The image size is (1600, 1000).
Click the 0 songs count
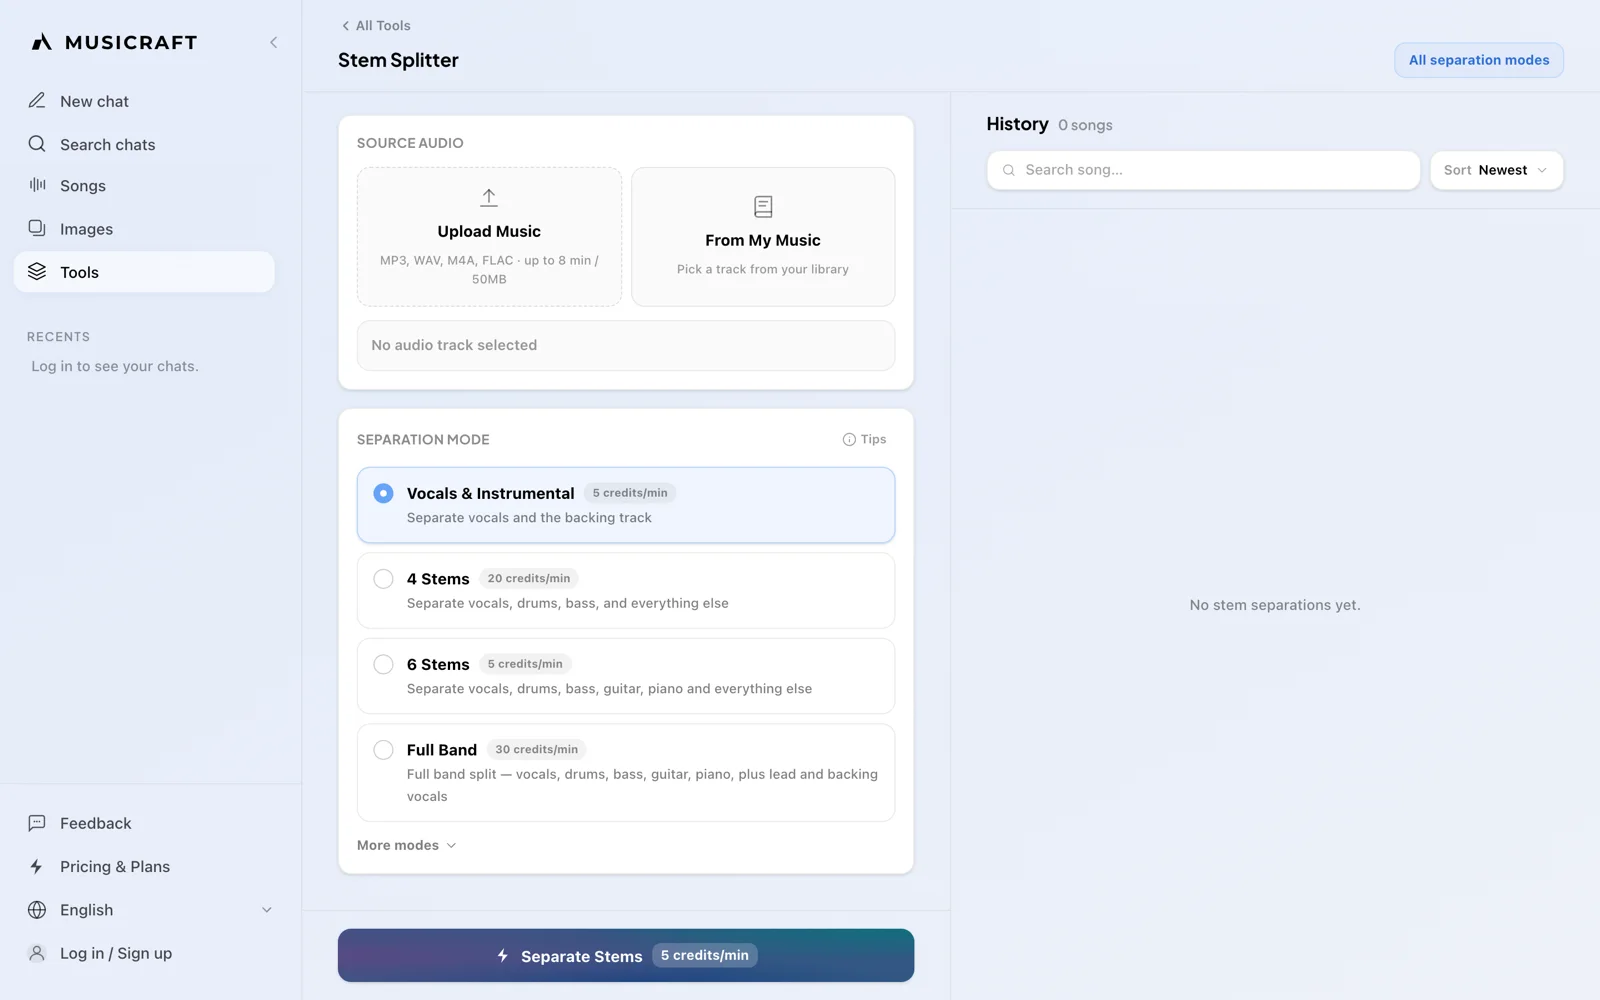(x=1085, y=125)
